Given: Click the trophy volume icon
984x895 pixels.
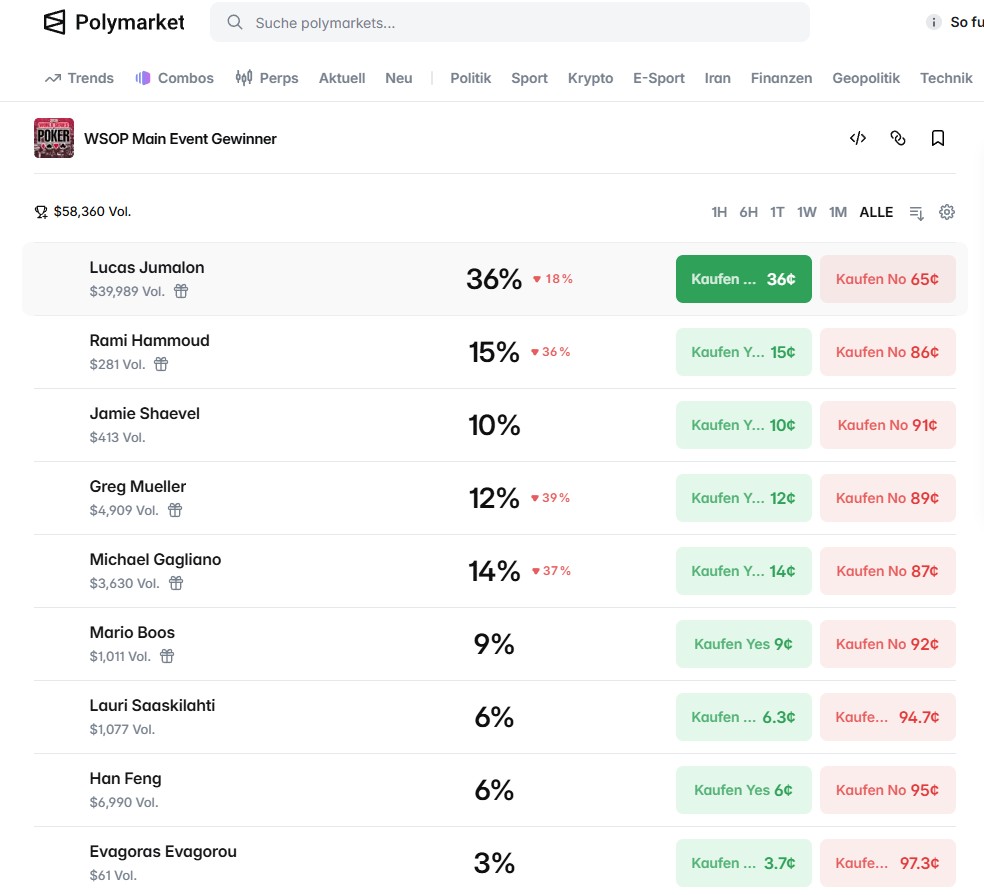Looking at the screenshot, I should (x=41, y=212).
